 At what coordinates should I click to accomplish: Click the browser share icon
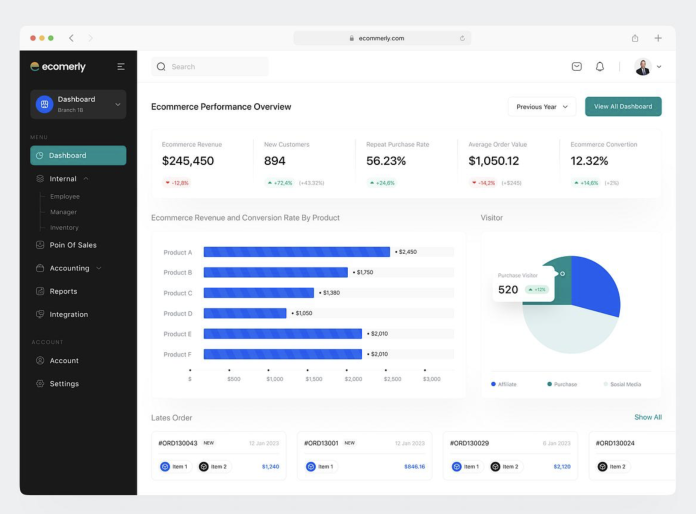click(635, 38)
